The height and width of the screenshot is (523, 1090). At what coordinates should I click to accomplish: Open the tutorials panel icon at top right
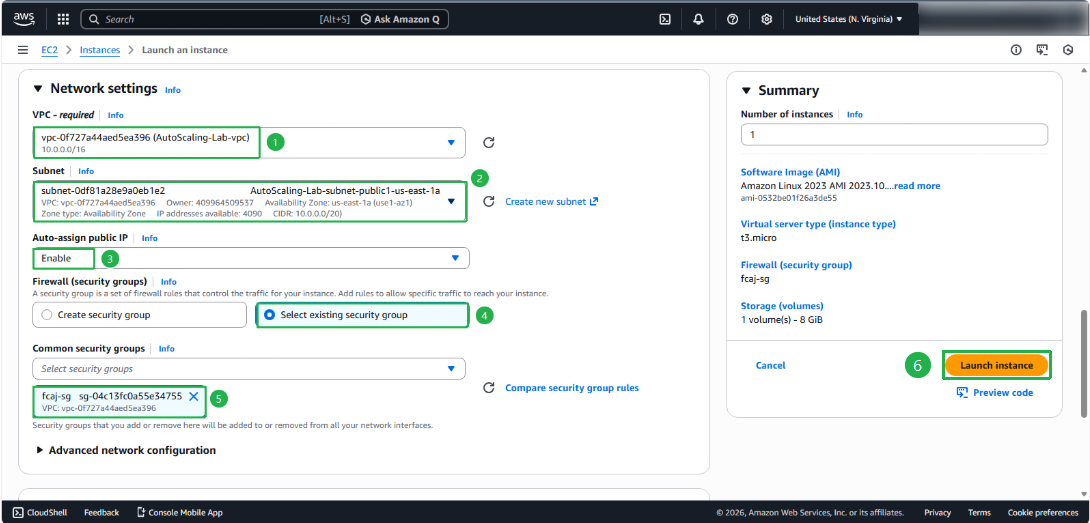[x=1042, y=50]
